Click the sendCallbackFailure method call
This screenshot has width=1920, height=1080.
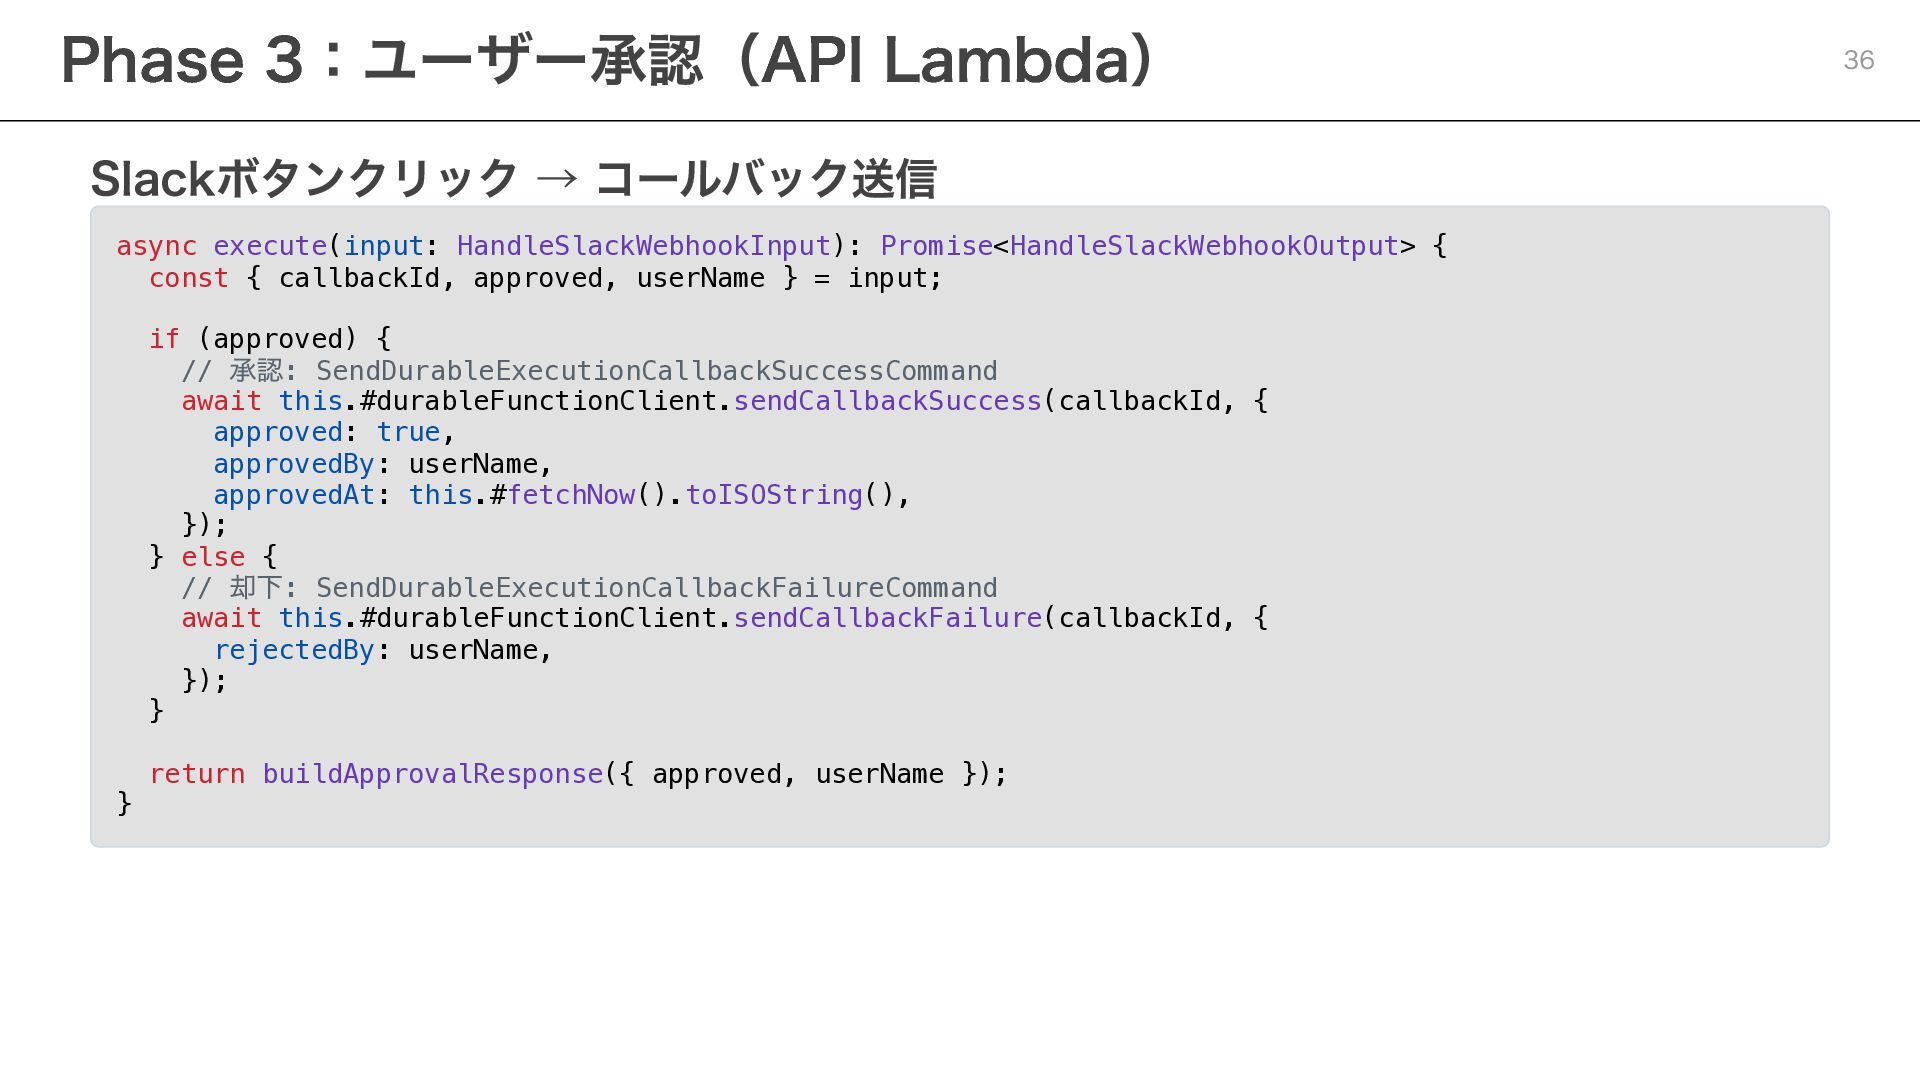coord(887,618)
